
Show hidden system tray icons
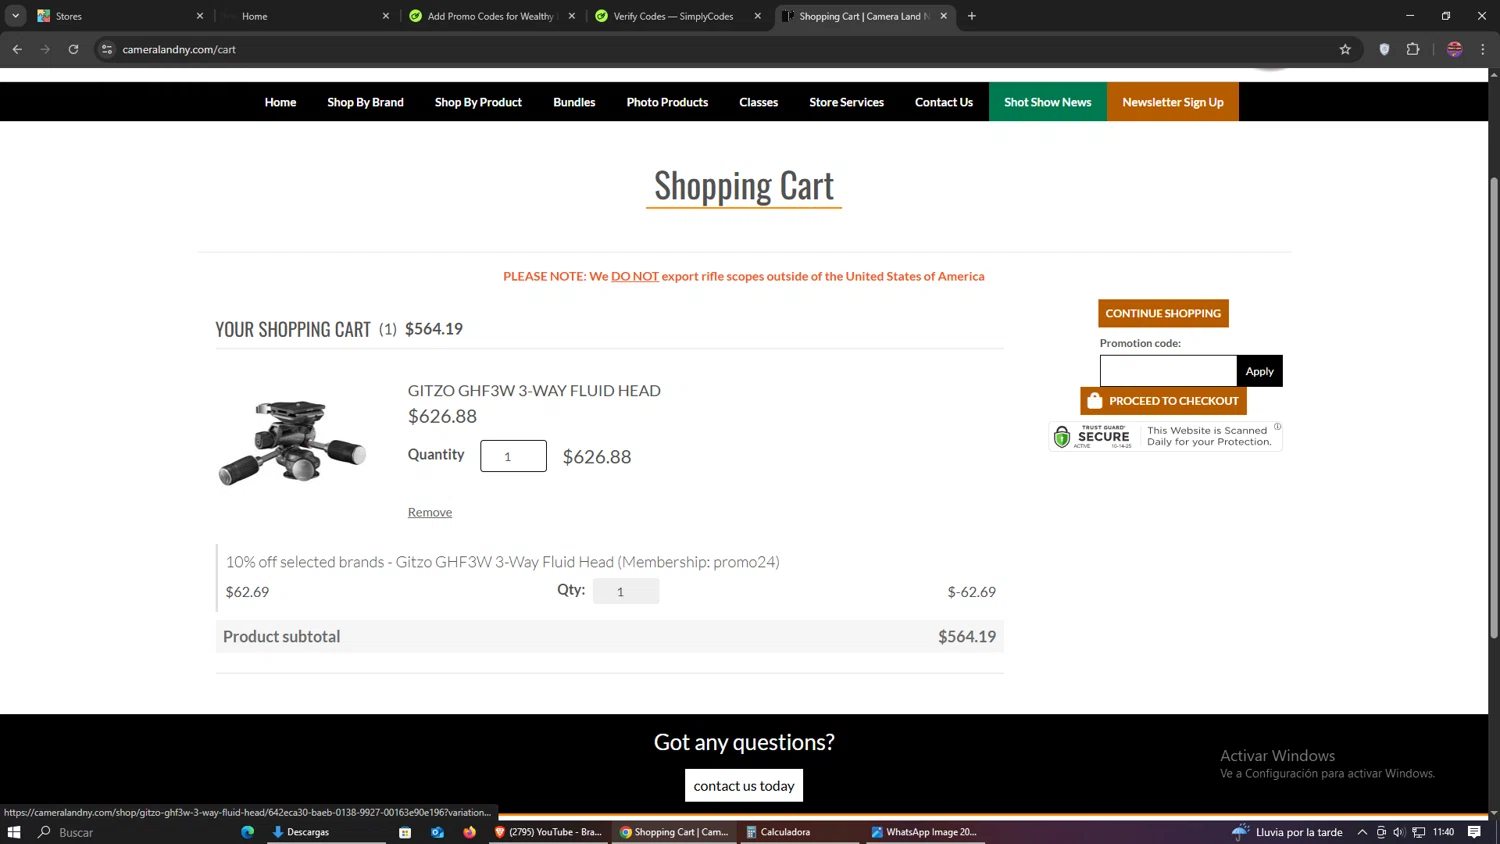click(1362, 832)
